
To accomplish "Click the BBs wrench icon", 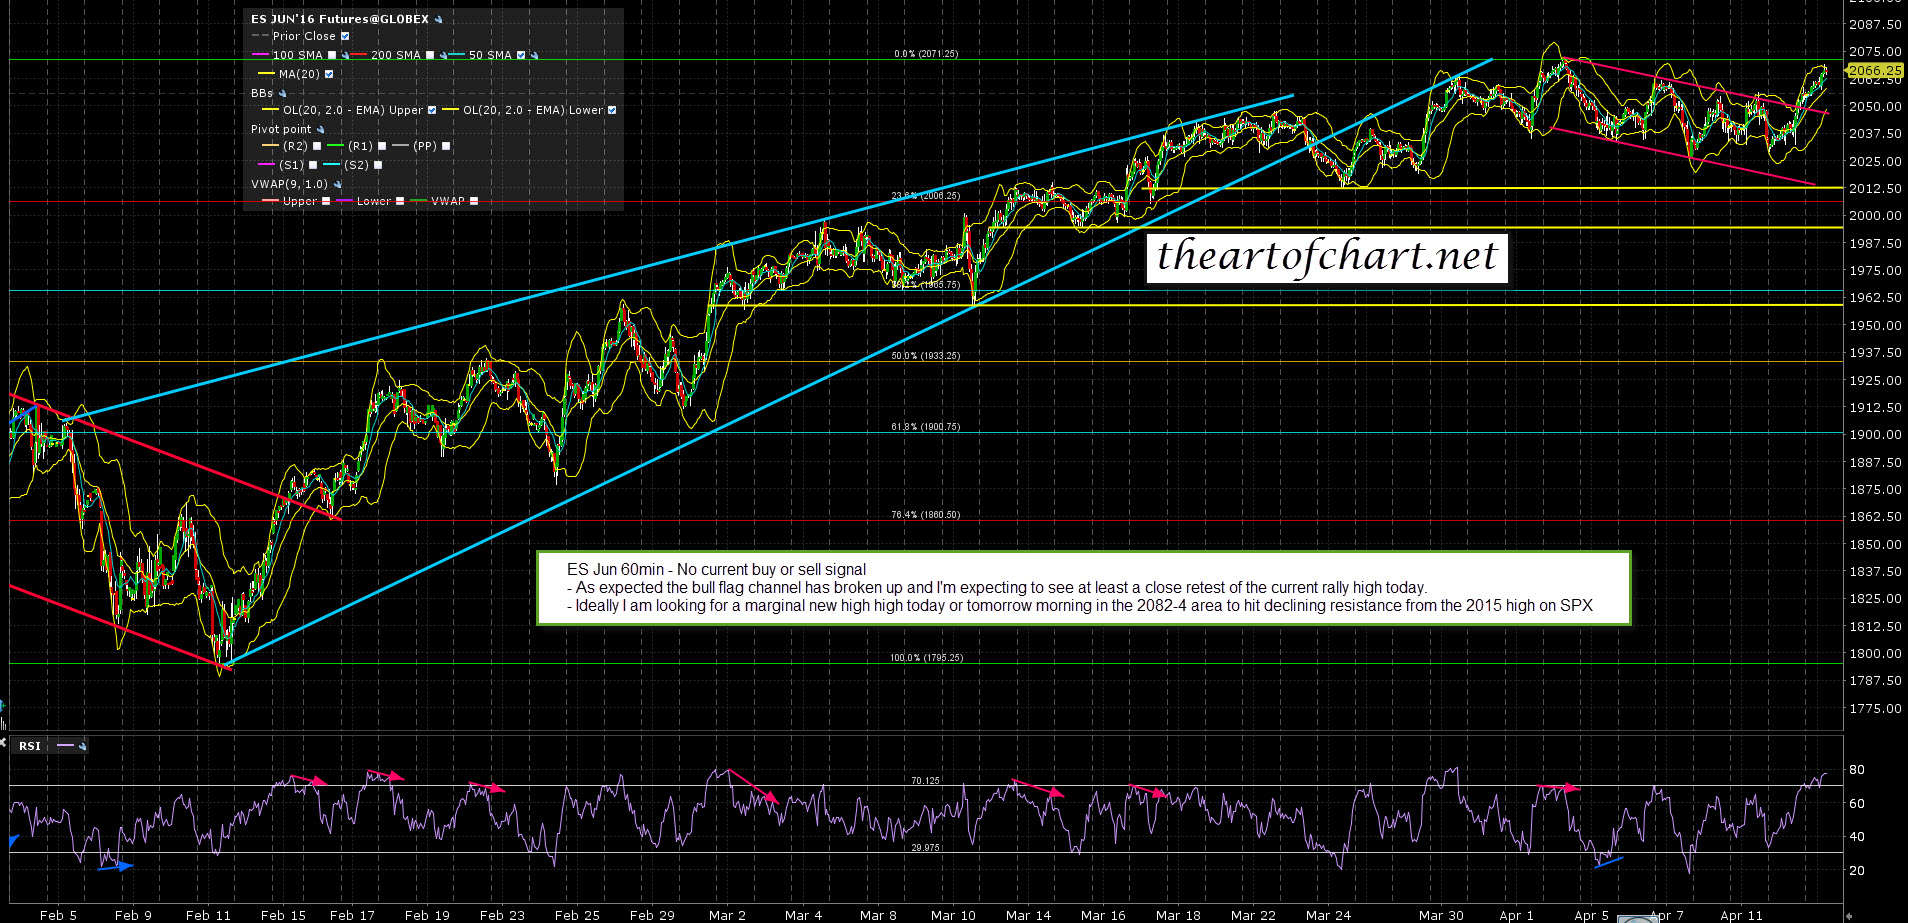I will 282,93.
